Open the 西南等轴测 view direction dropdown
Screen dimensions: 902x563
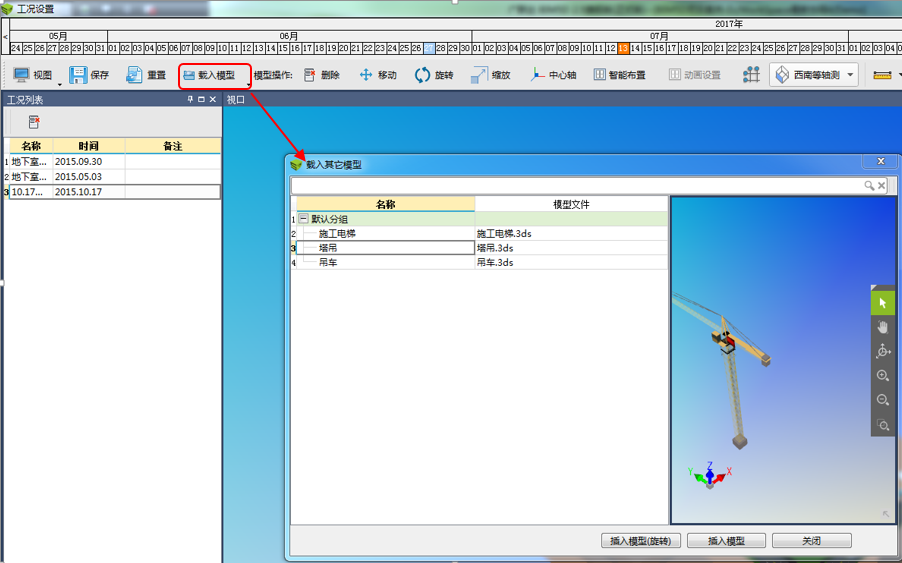[813, 75]
